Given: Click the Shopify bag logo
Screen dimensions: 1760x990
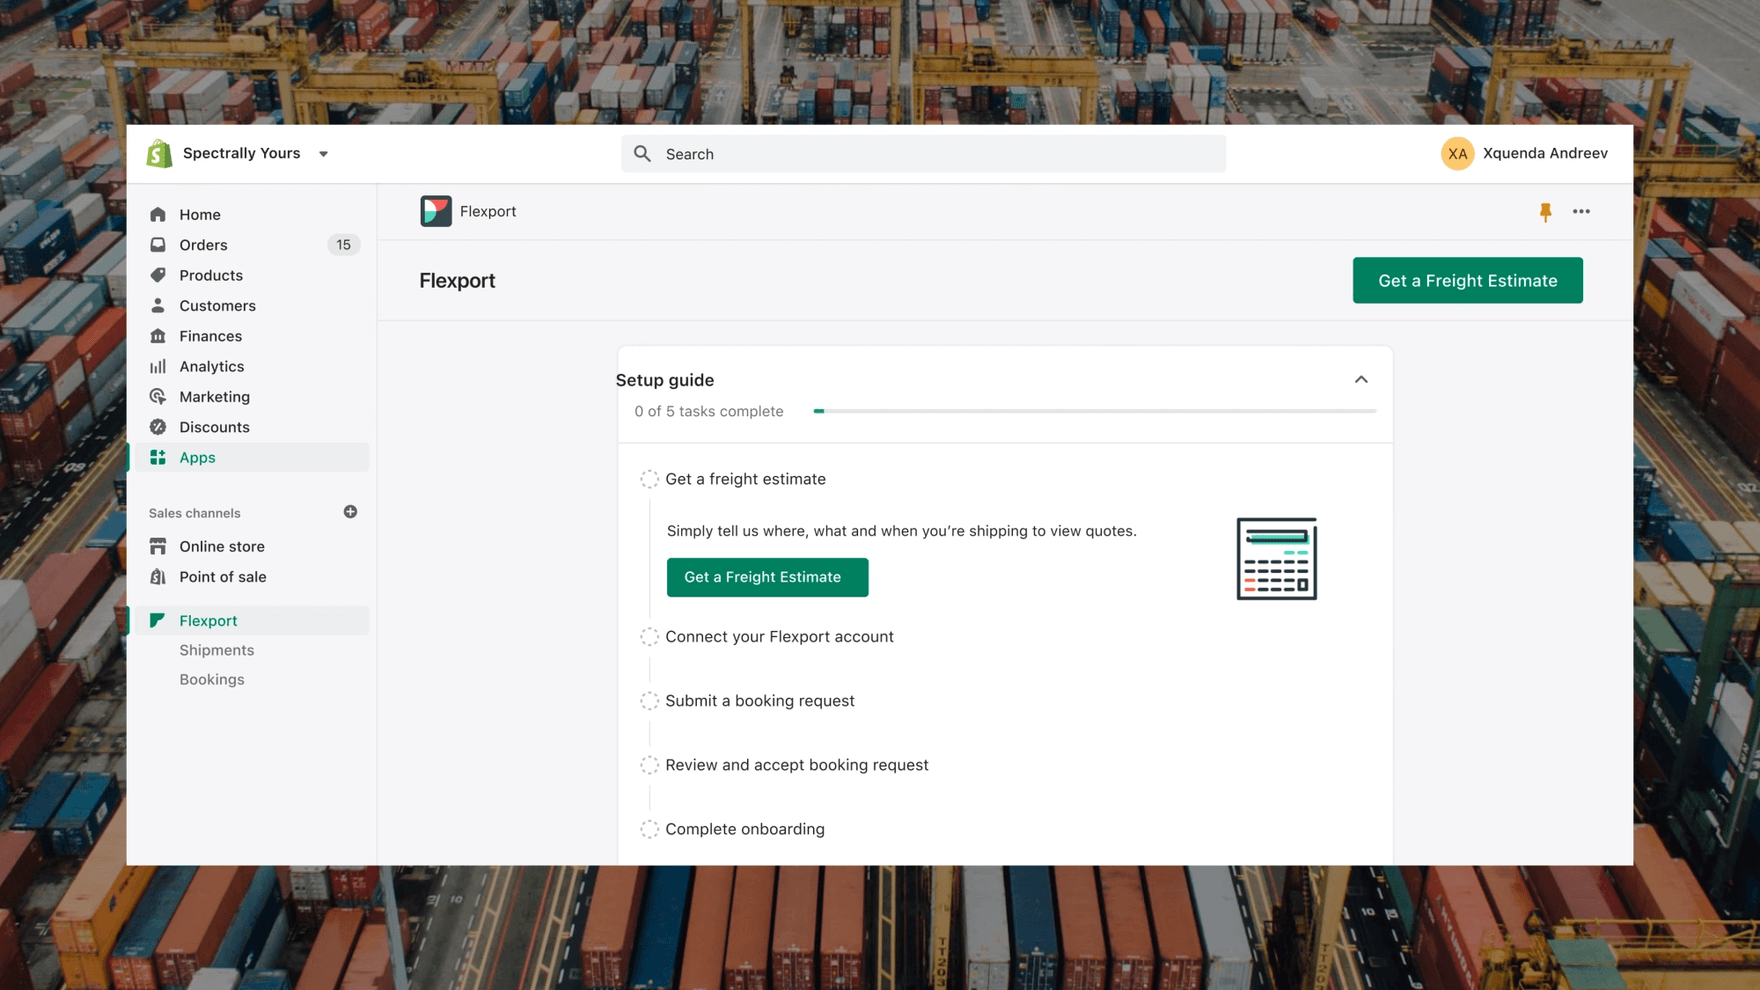Looking at the screenshot, I should pos(159,154).
